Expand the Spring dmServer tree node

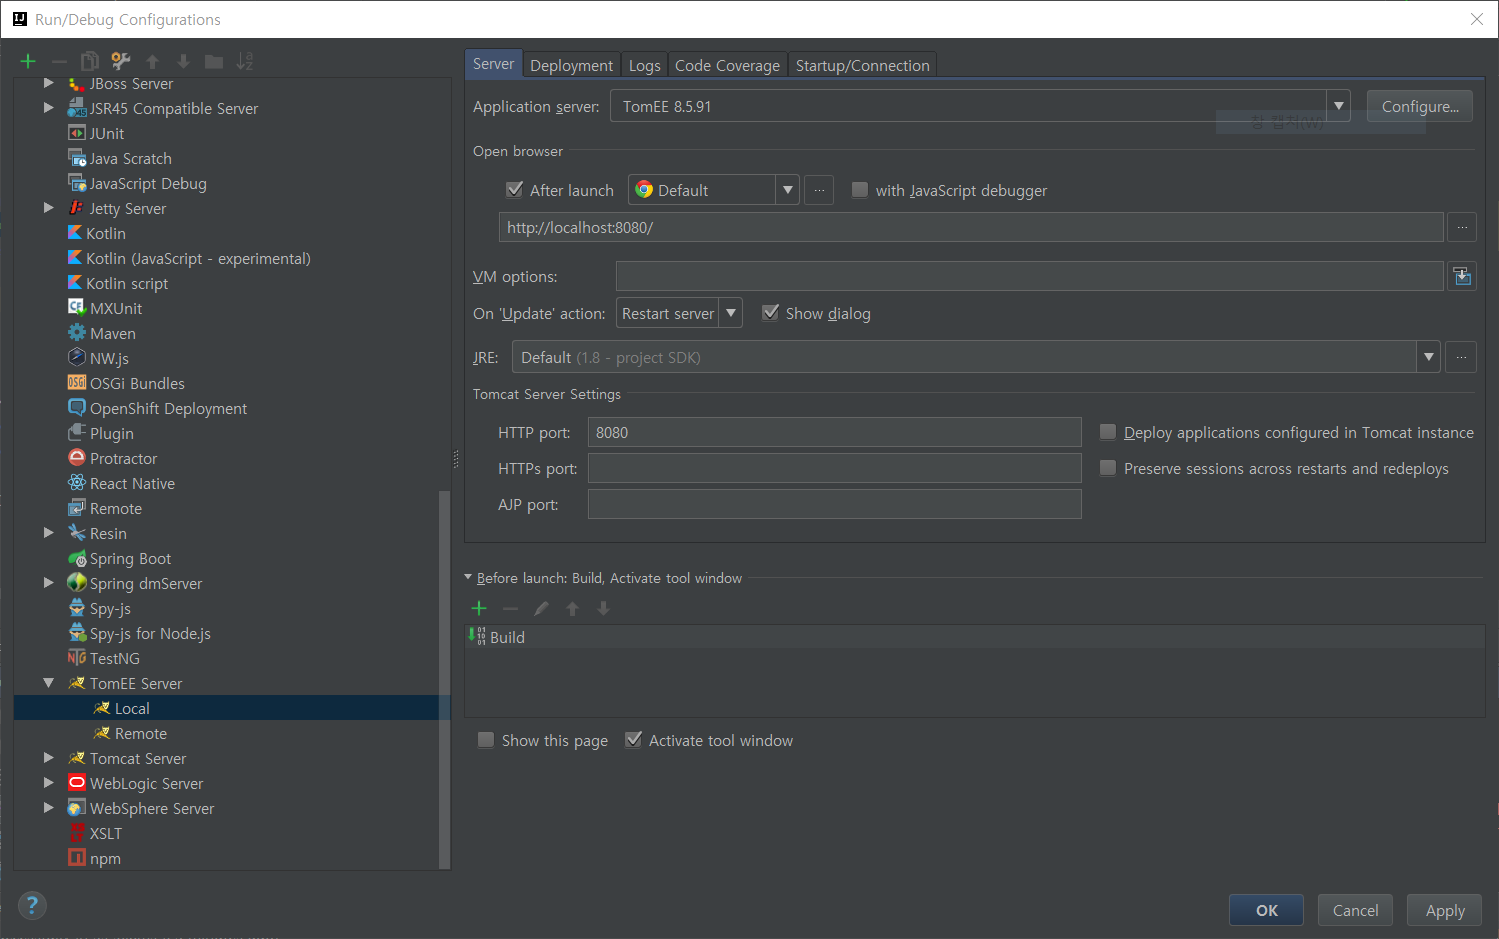click(48, 583)
